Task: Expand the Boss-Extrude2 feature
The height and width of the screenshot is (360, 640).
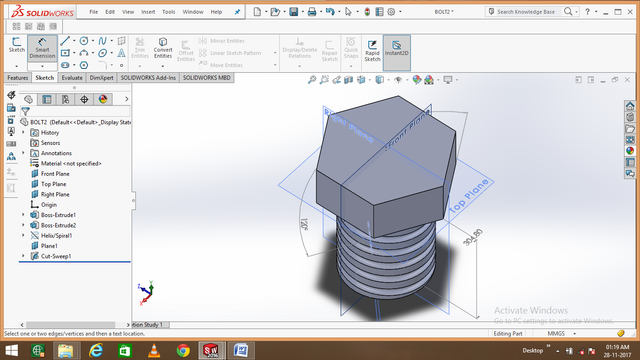Action: point(23,225)
